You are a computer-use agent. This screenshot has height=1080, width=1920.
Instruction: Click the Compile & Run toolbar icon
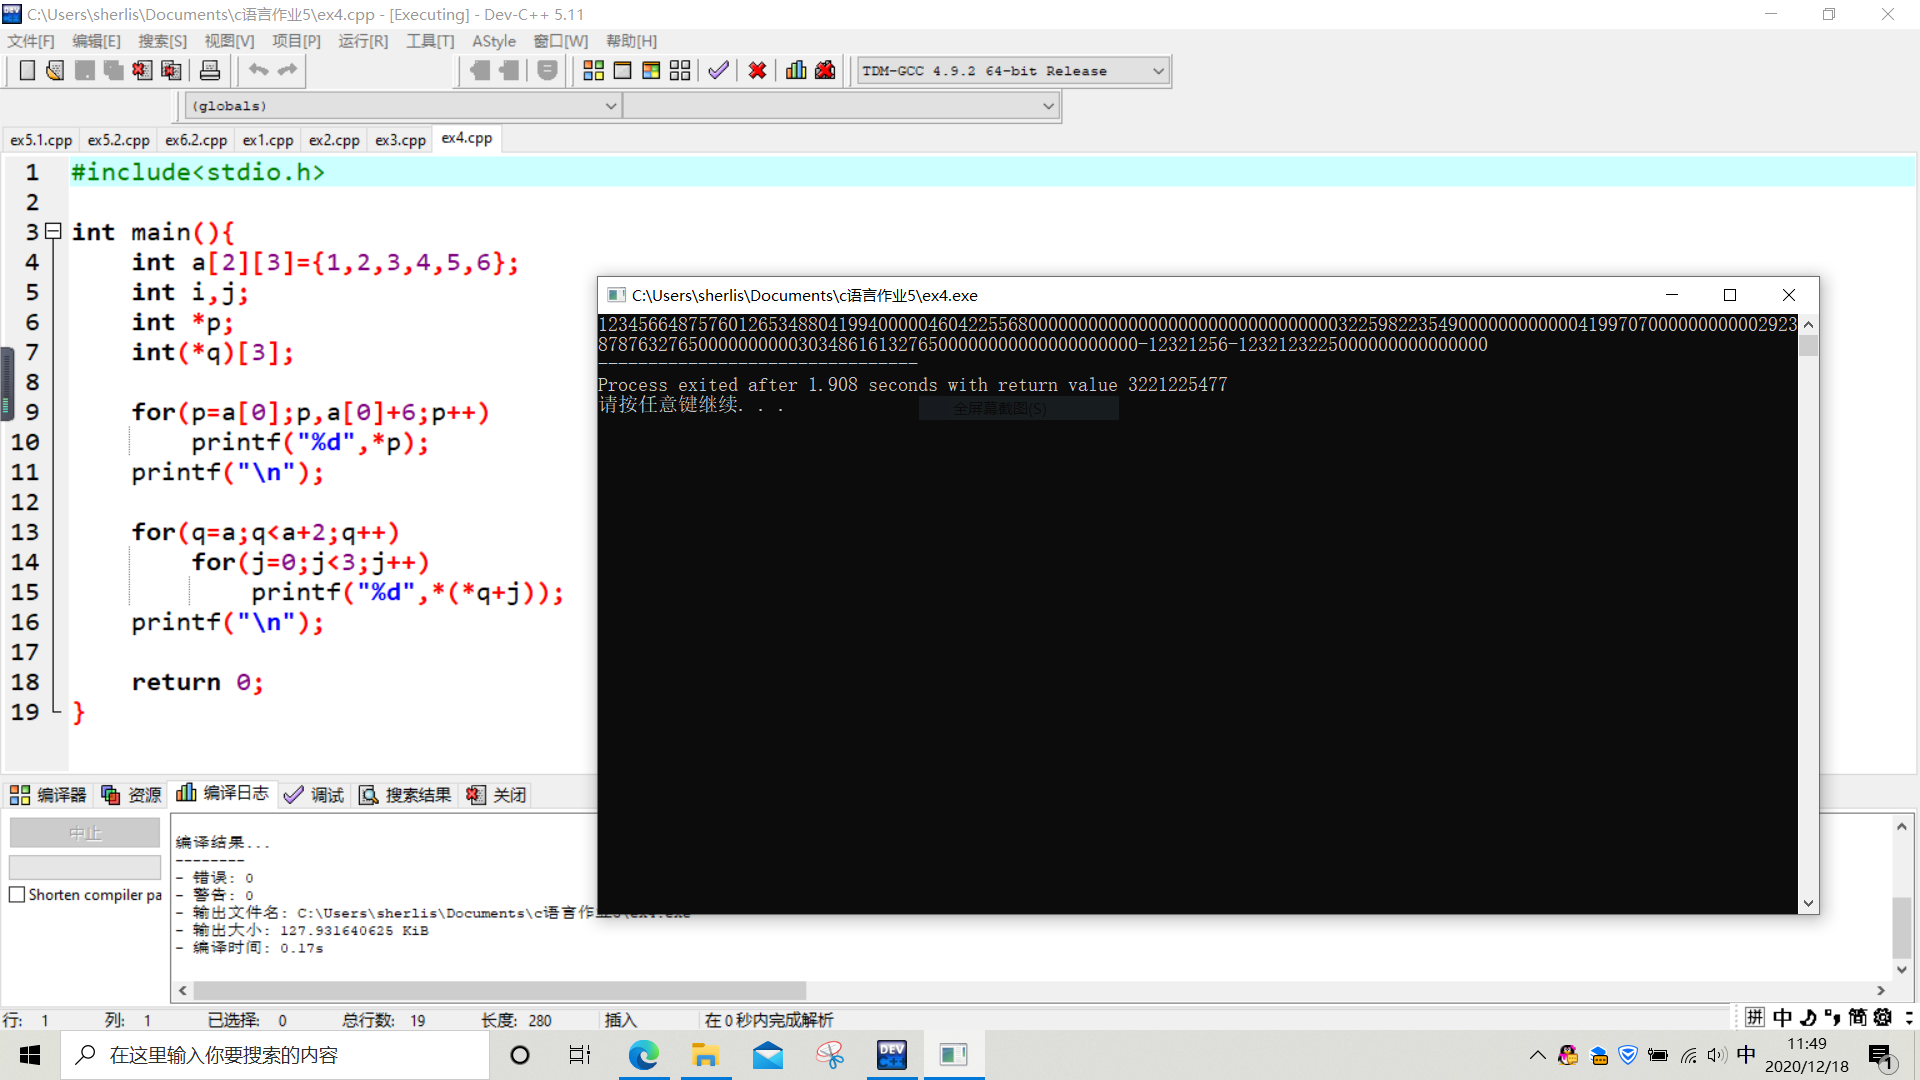coord(651,70)
